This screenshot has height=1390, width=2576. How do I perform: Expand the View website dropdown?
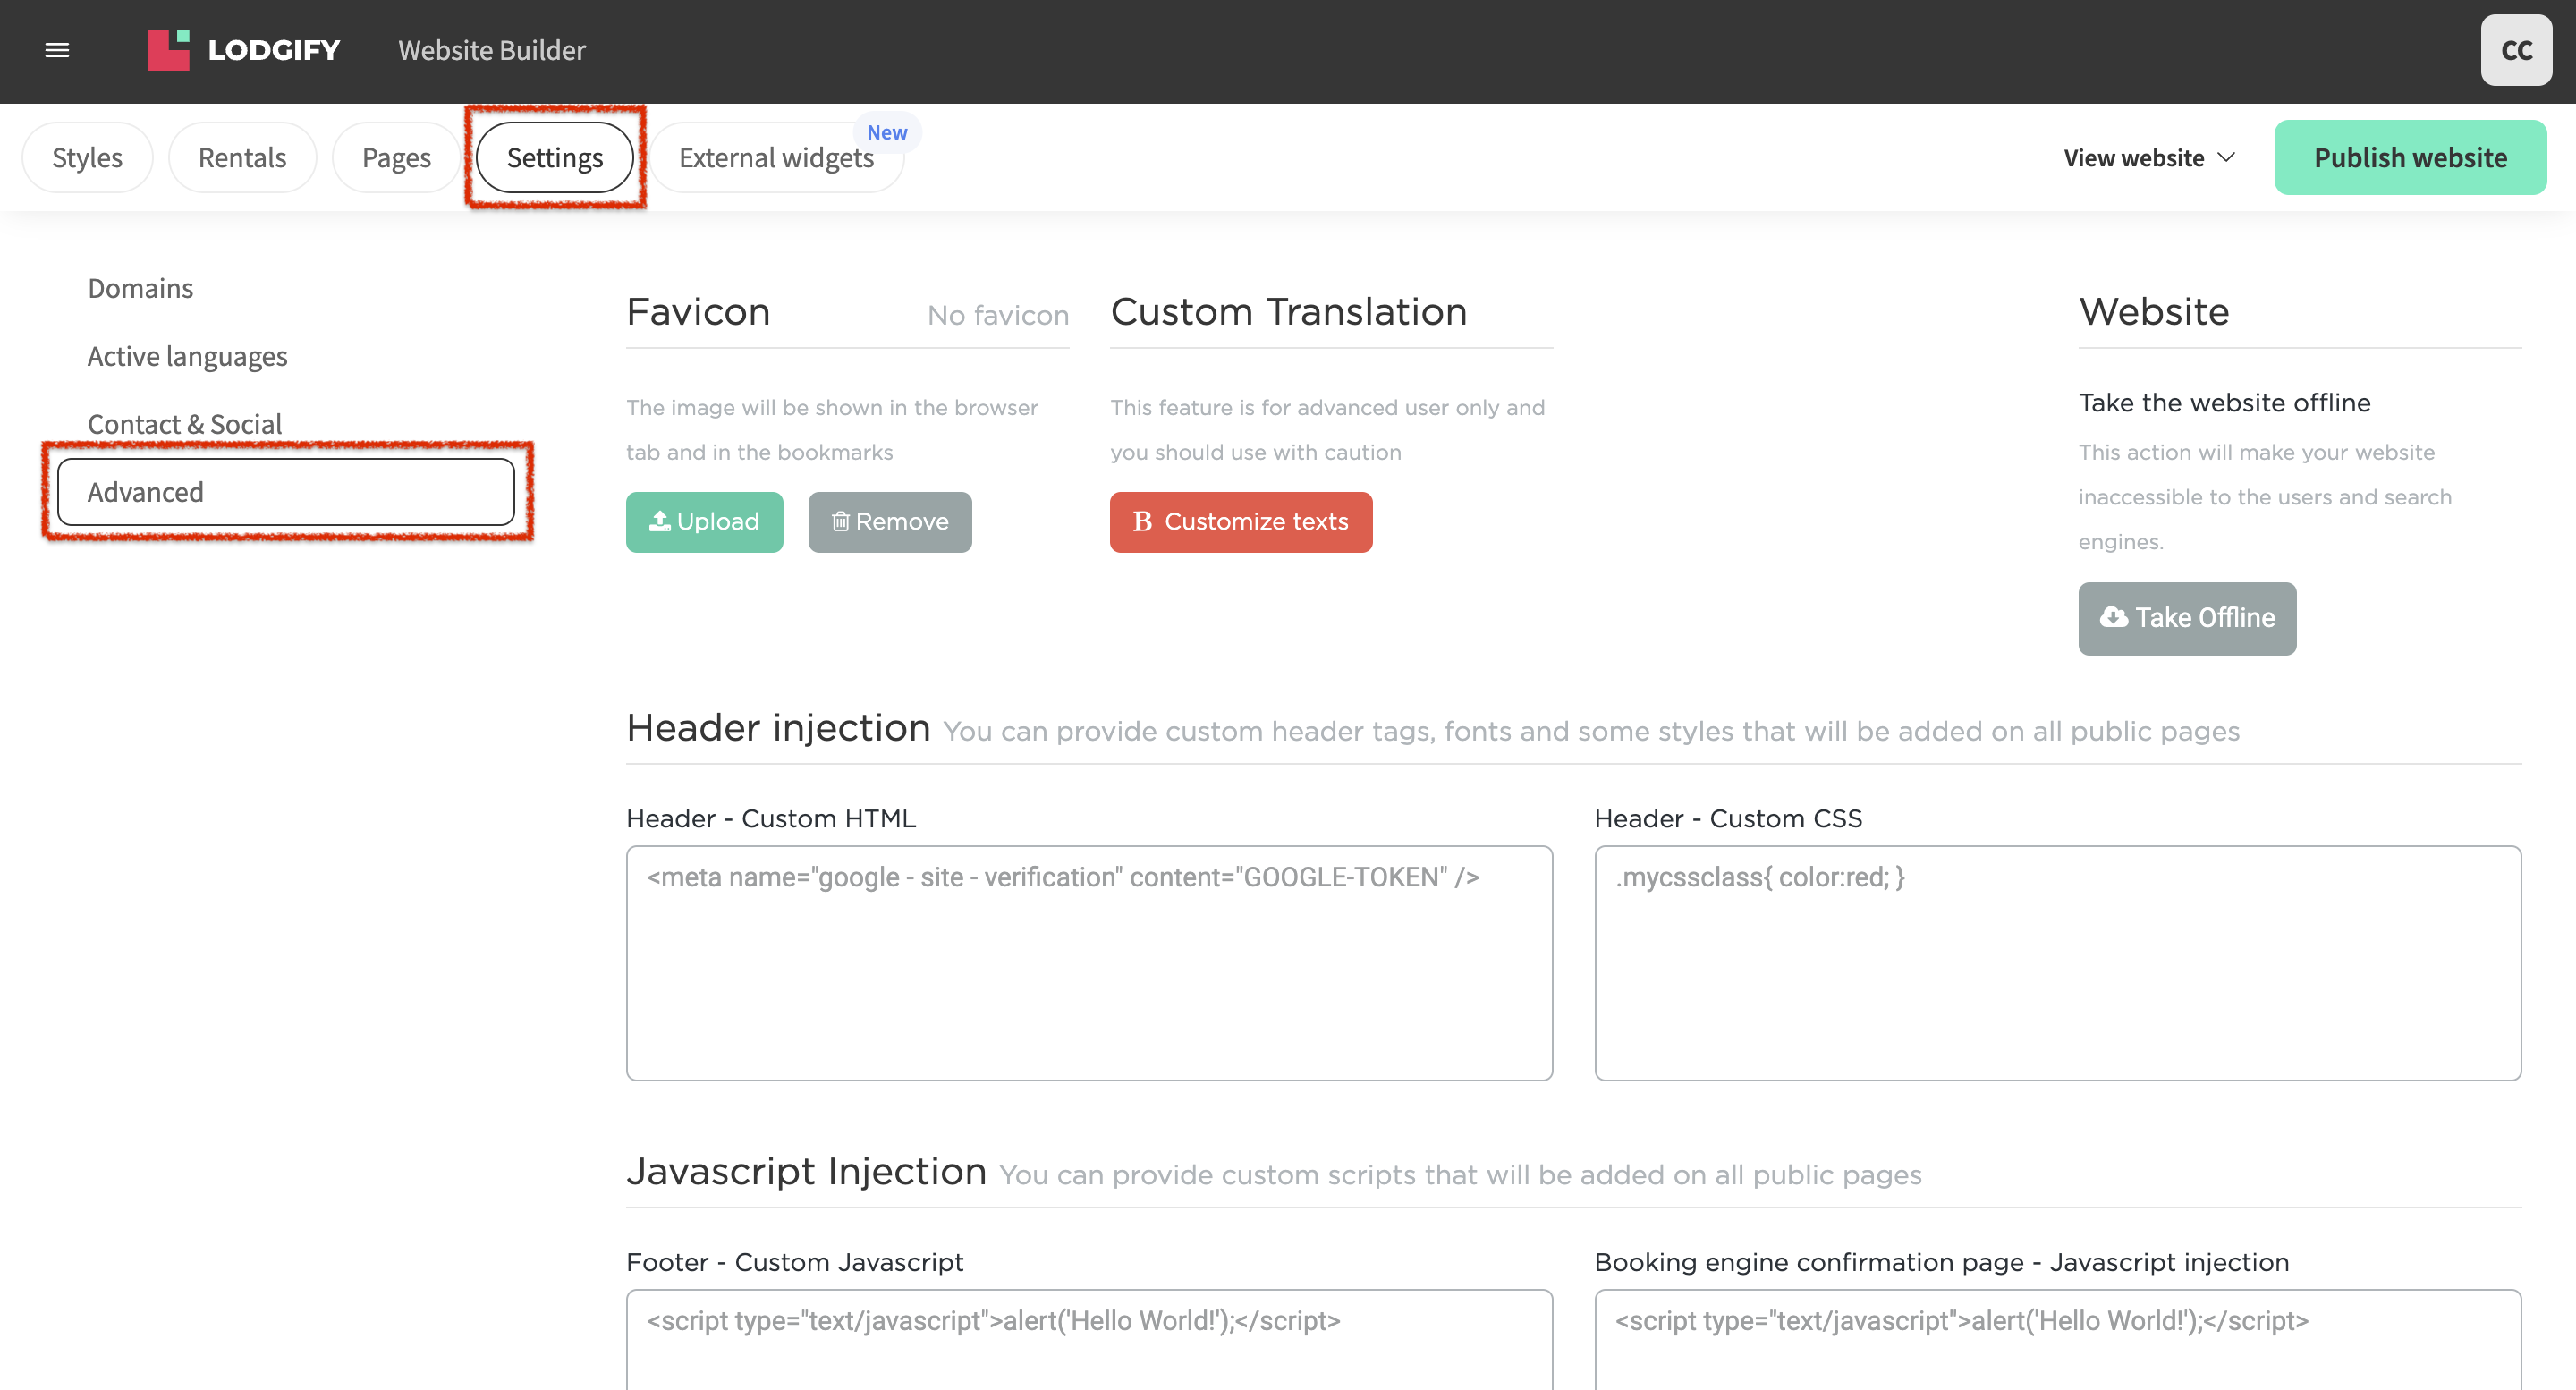point(2148,158)
